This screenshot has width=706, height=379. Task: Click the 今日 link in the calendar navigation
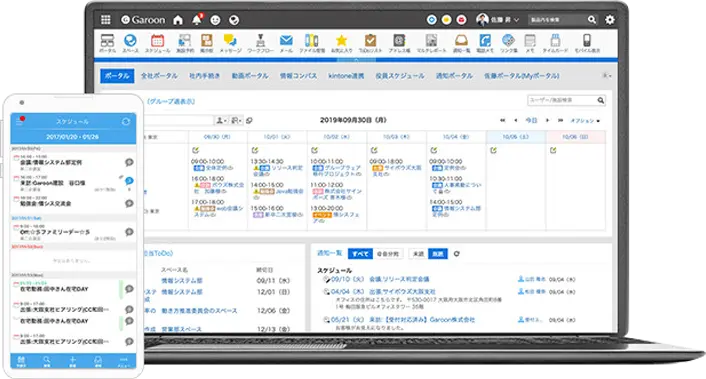click(x=531, y=121)
